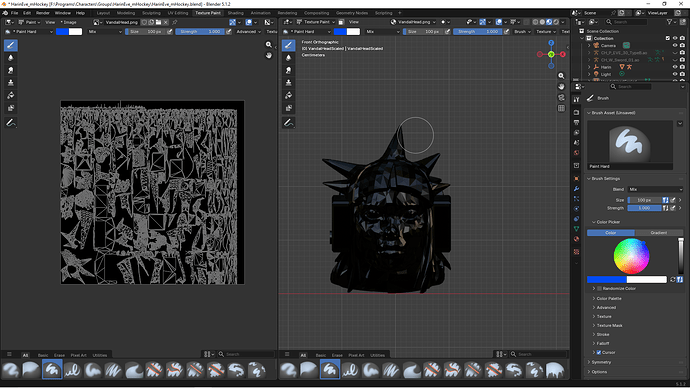
Task: Select the Clone tool in 3D viewport toolbar
Action: (x=289, y=83)
